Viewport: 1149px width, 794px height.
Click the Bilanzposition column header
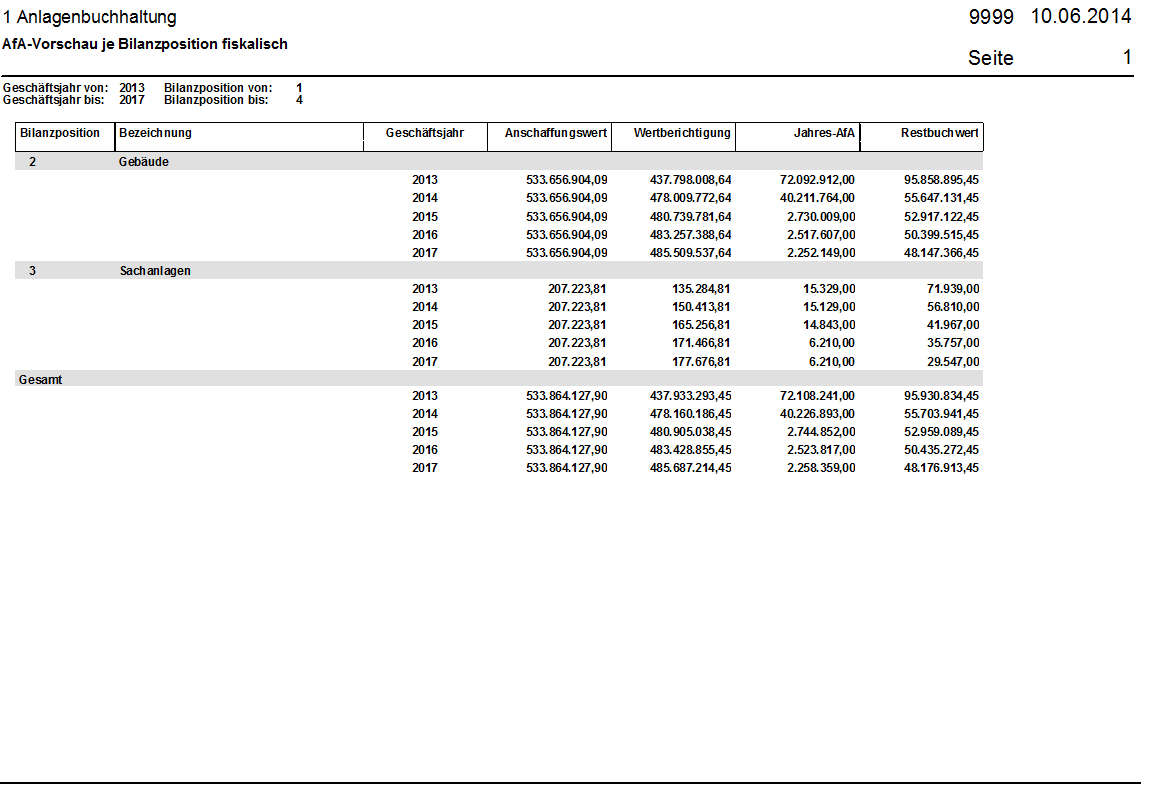point(60,133)
